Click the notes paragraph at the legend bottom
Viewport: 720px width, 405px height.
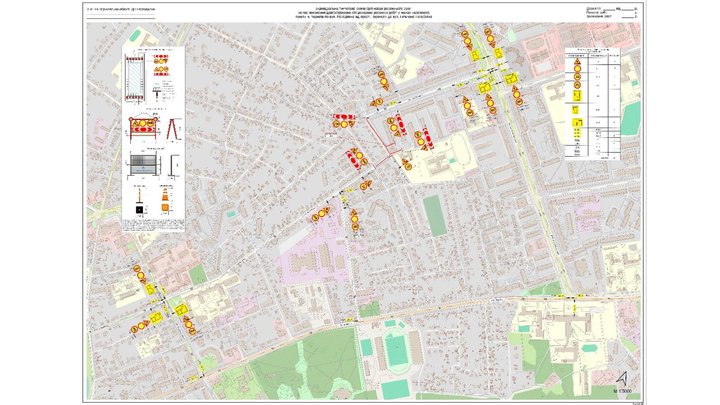(153, 224)
